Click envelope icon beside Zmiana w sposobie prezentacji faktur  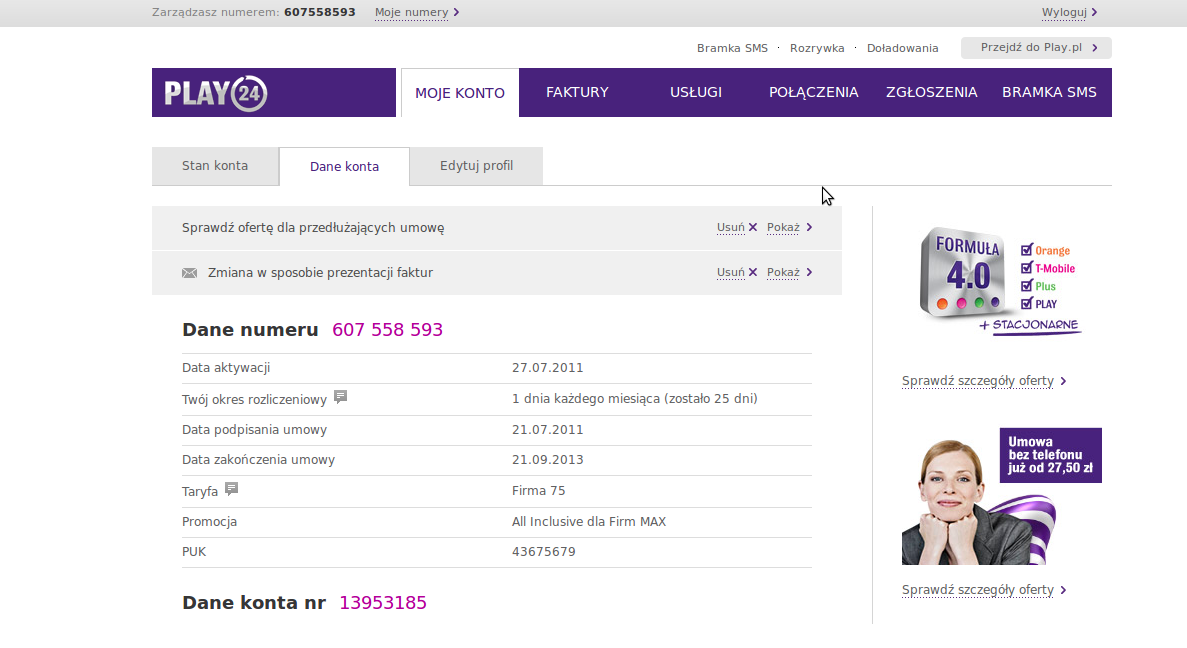[189, 273]
